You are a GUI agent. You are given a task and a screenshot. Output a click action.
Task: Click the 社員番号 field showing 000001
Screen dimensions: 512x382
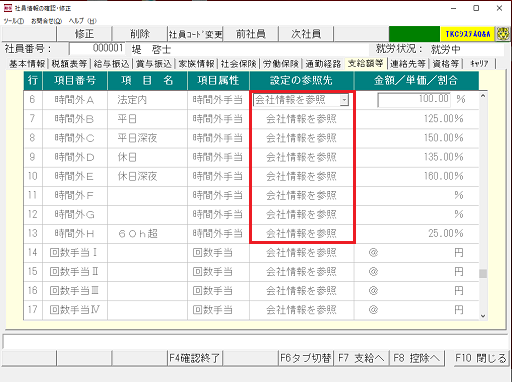coord(97,48)
